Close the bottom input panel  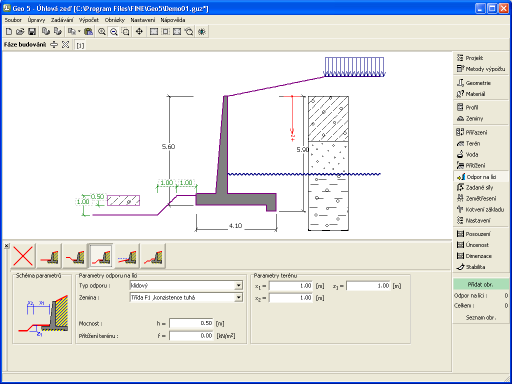pos(6,246)
